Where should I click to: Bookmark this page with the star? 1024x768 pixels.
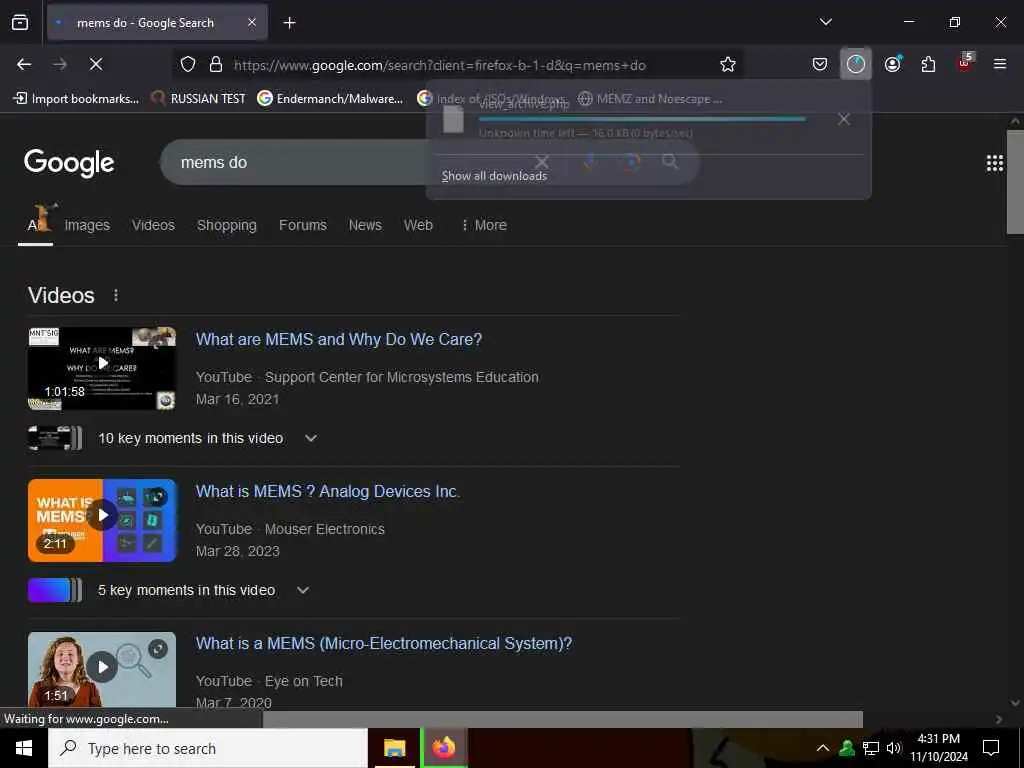(728, 64)
